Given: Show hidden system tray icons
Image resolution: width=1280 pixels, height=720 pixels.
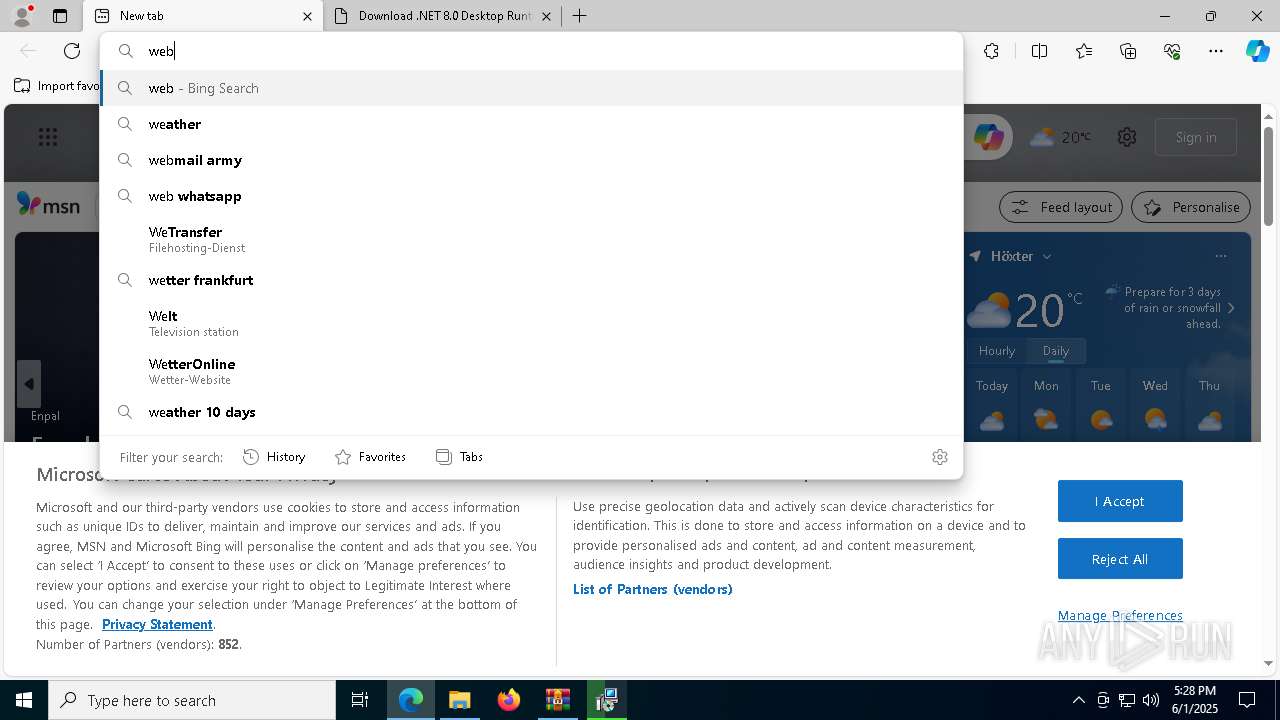Looking at the screenshot, I should [1078, 700].
